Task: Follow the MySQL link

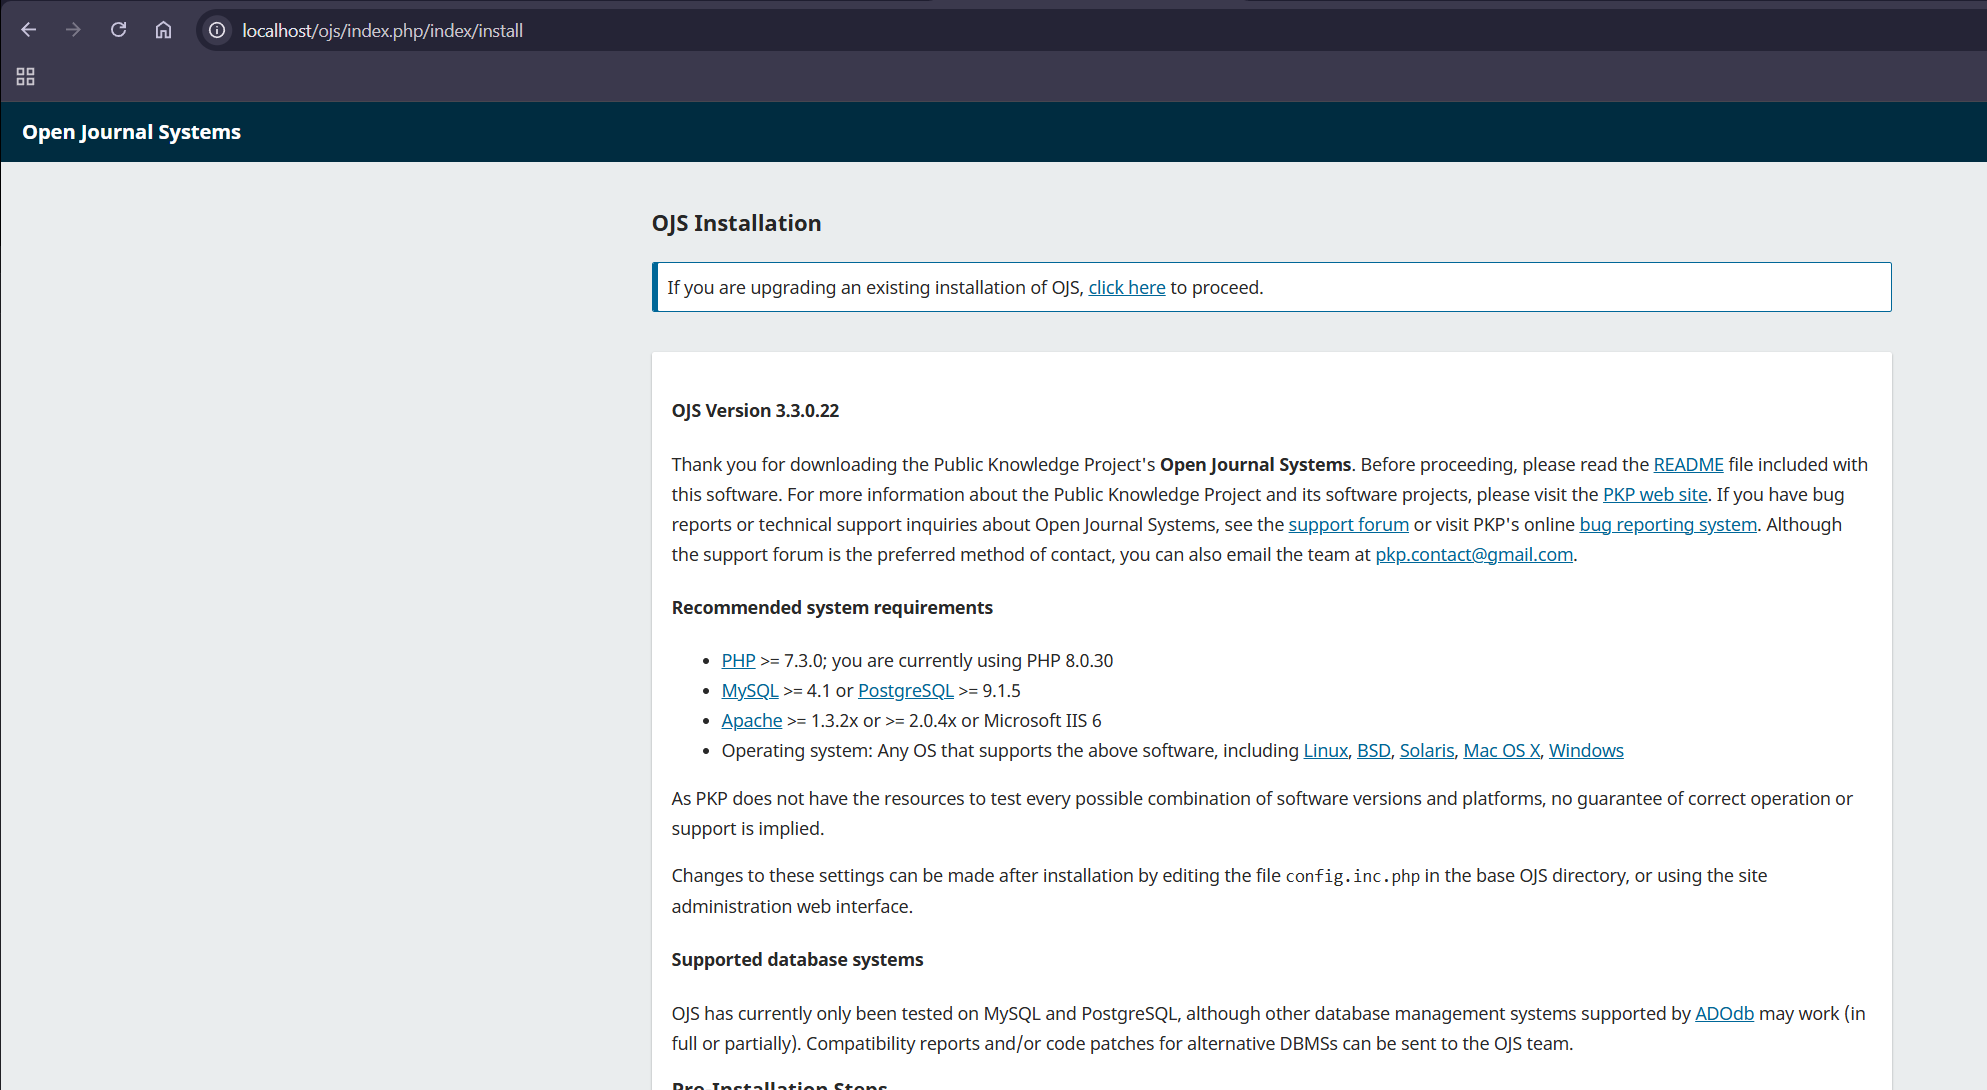Action: (749, 691)
